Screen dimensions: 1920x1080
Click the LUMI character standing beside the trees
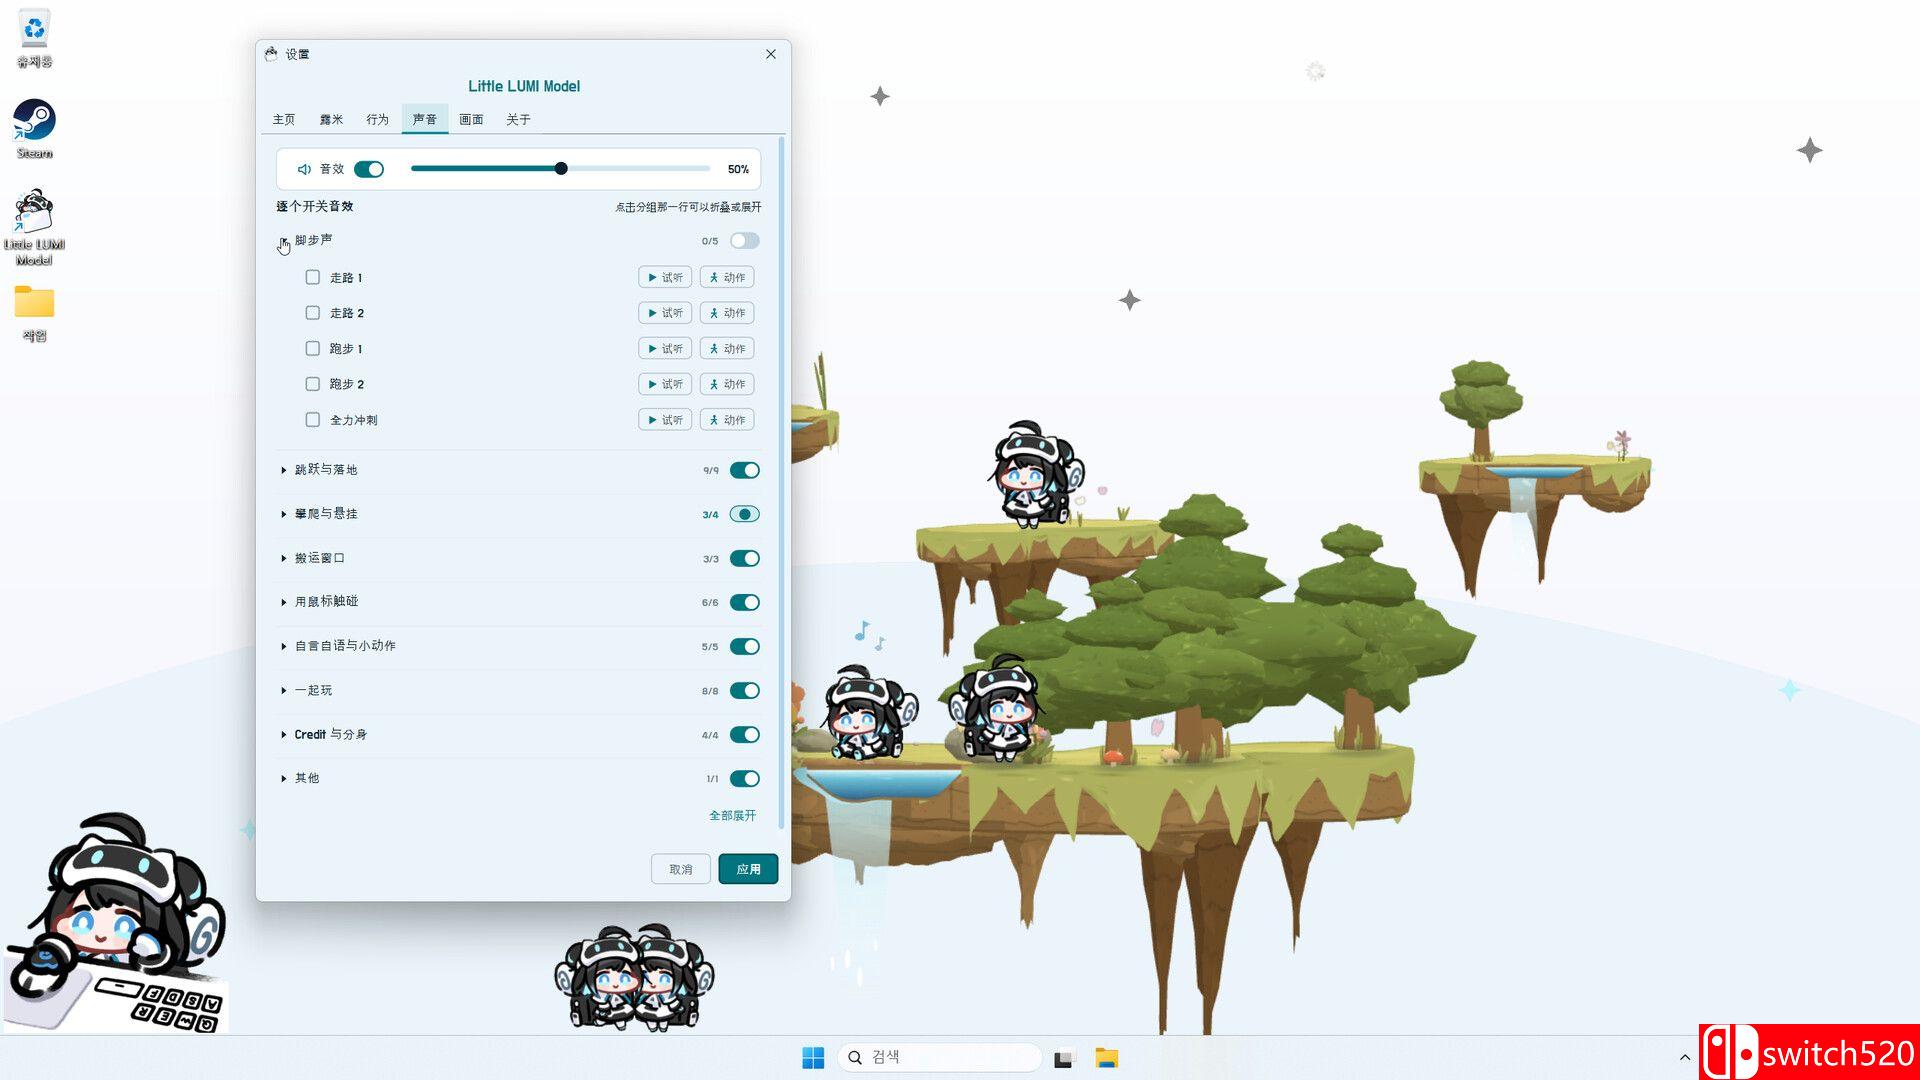click(x=998, y=708)
